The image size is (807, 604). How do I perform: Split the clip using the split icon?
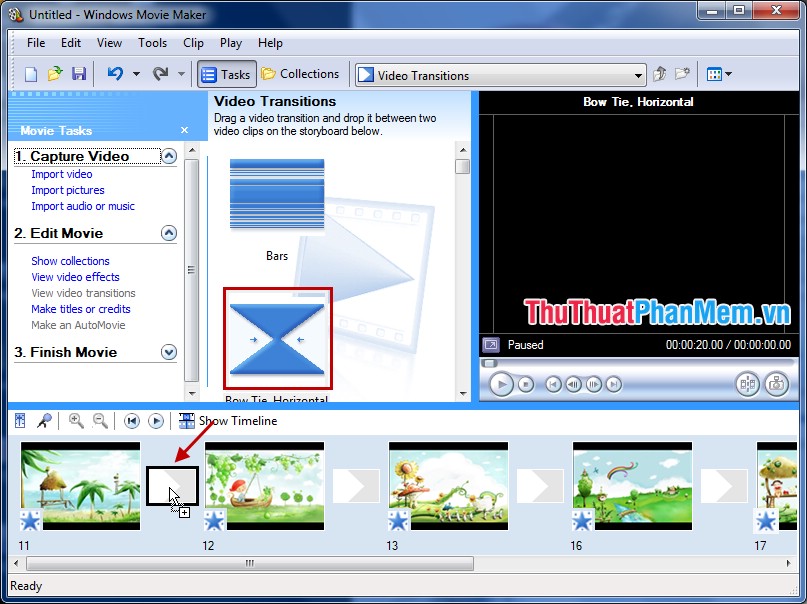coord(748,383)
